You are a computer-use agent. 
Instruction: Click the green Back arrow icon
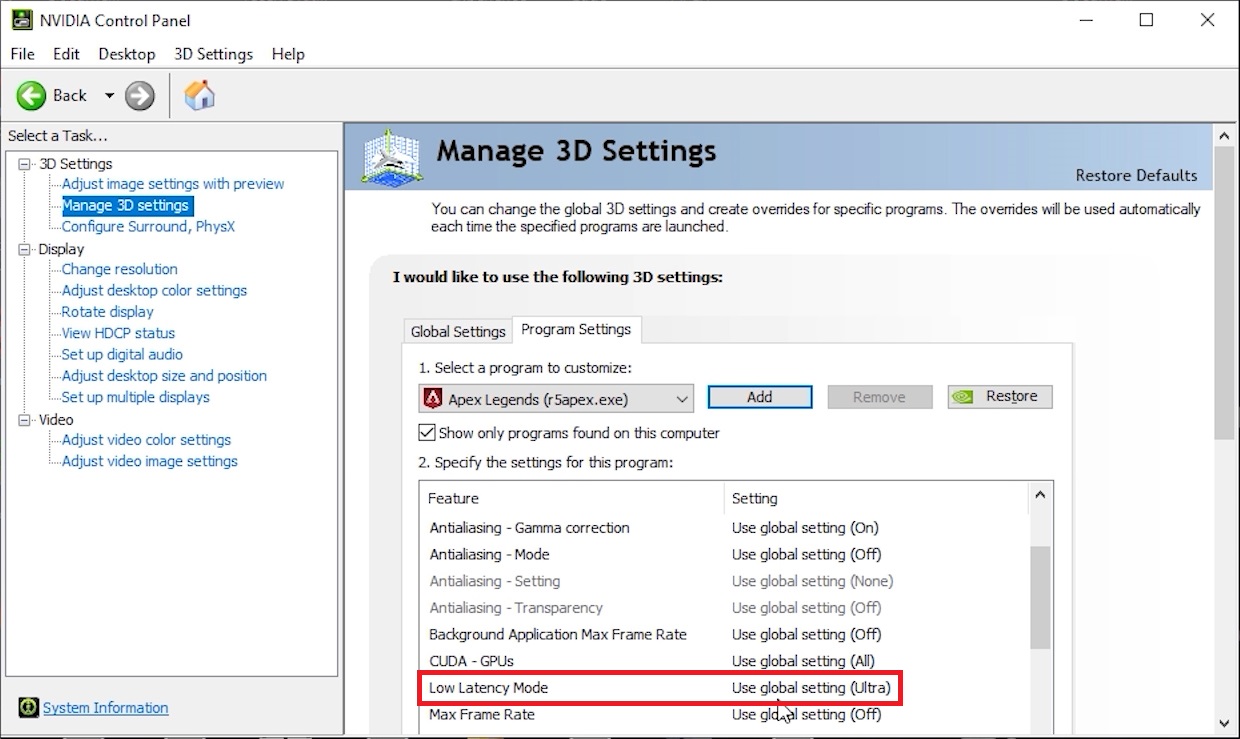point(31,96)
